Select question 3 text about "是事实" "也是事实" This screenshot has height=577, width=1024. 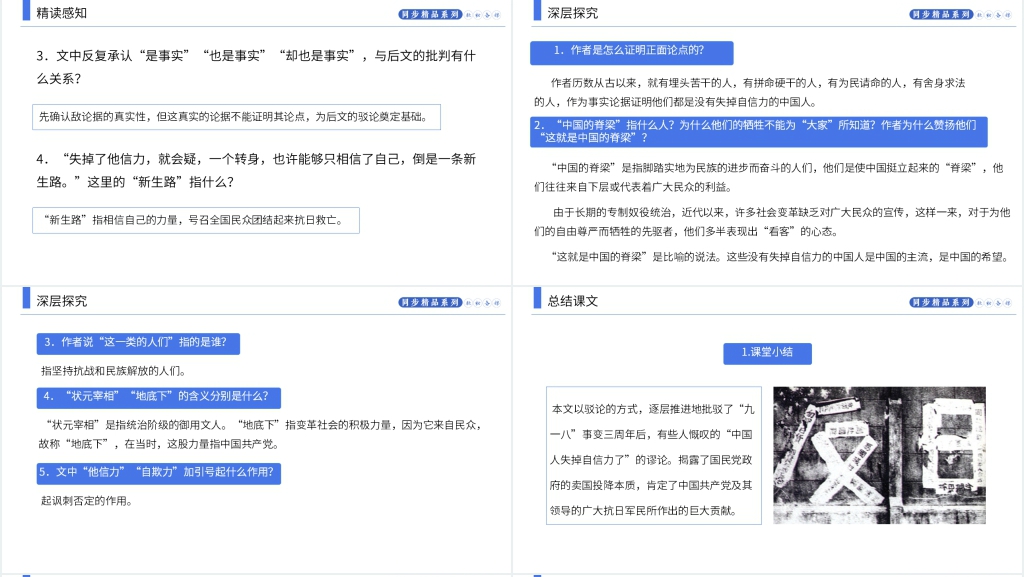[256, 67]
